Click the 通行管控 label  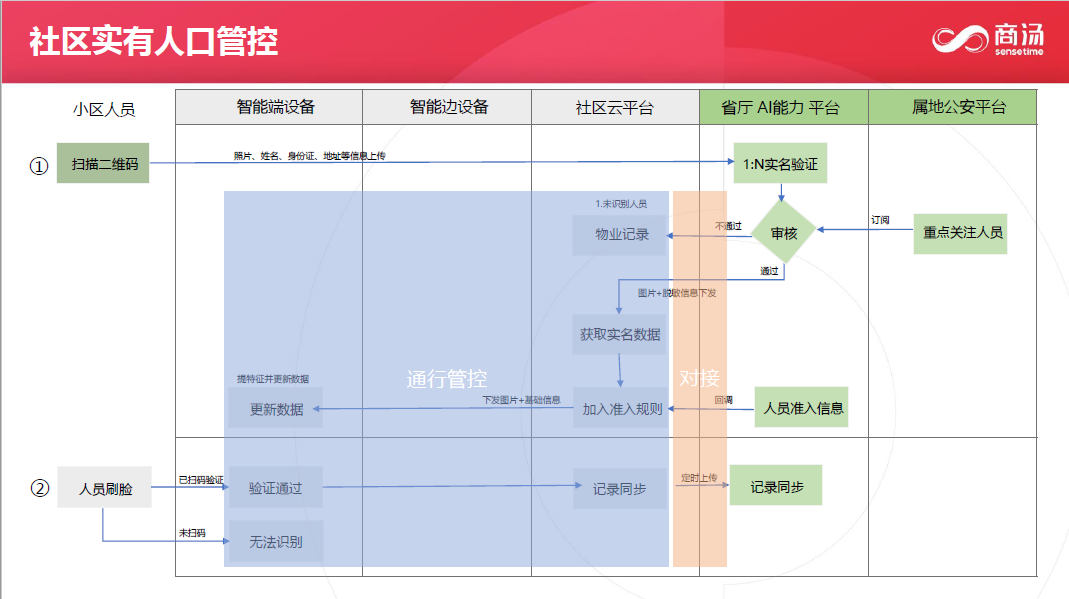447,379
